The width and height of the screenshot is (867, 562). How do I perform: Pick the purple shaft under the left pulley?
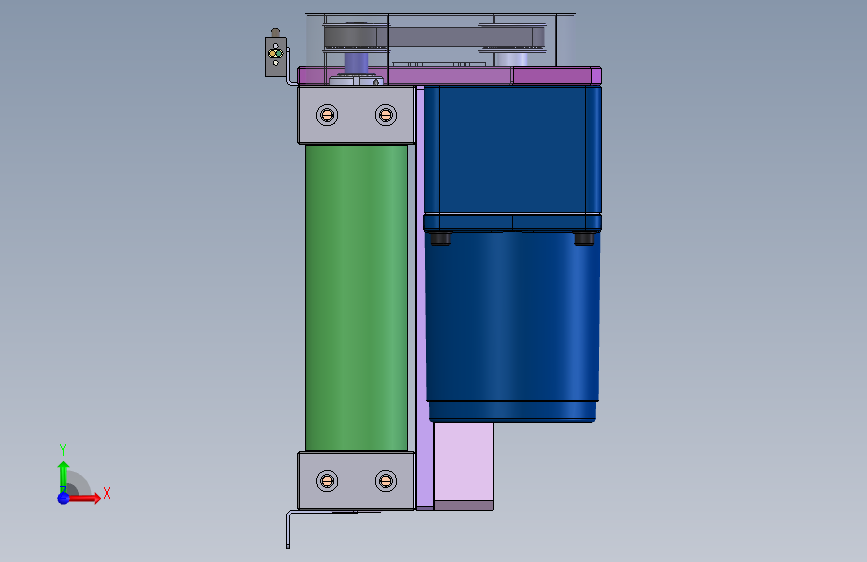tap(356, 62)
